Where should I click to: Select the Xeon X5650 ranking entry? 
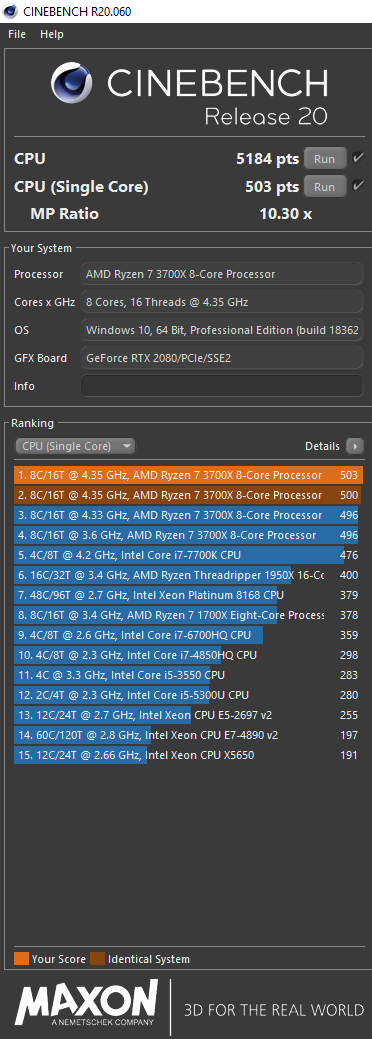(x=188, y=755)
